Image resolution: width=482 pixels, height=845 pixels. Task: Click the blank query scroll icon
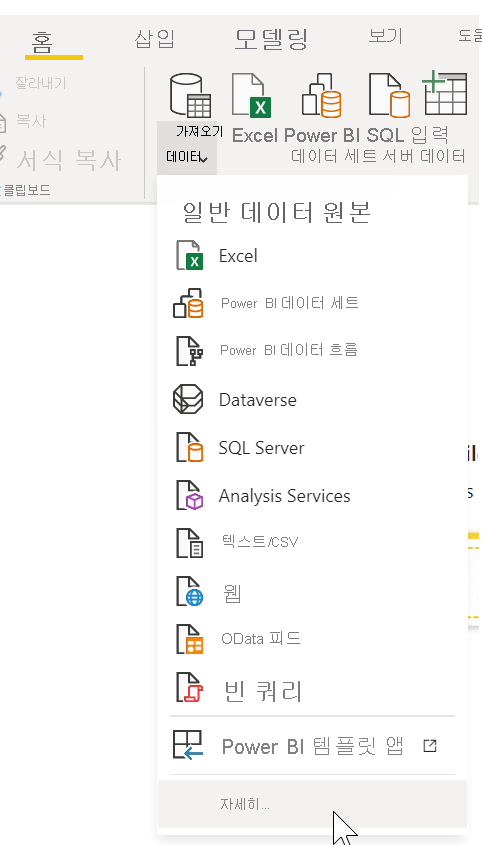(x=189, y=688)
